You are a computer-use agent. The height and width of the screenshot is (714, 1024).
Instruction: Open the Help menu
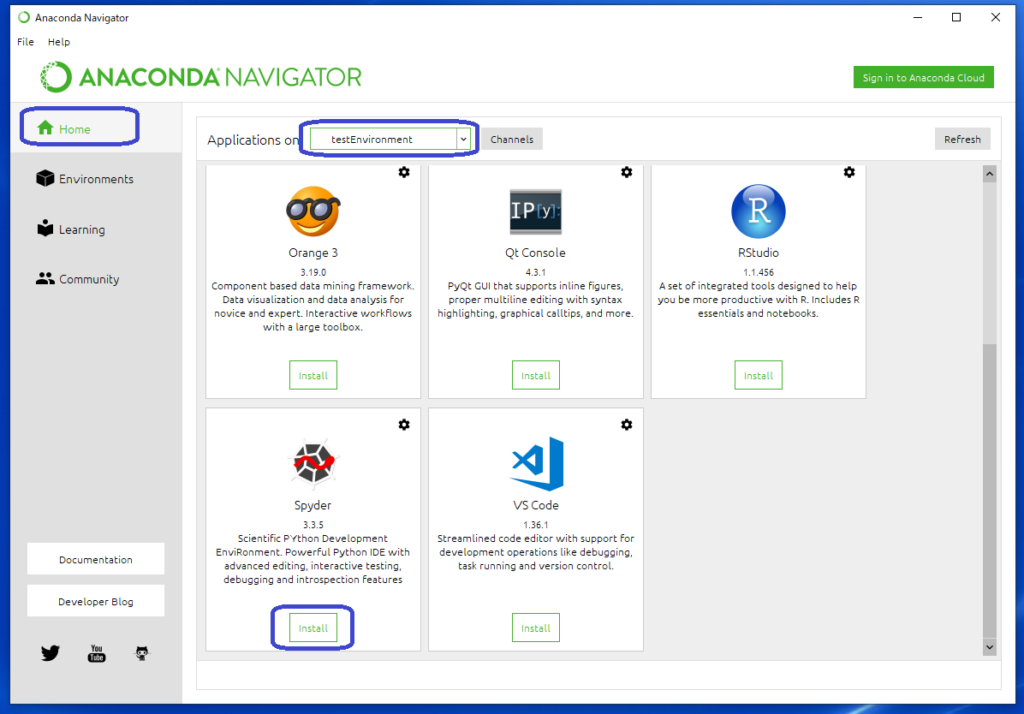(x=59, y=42)
